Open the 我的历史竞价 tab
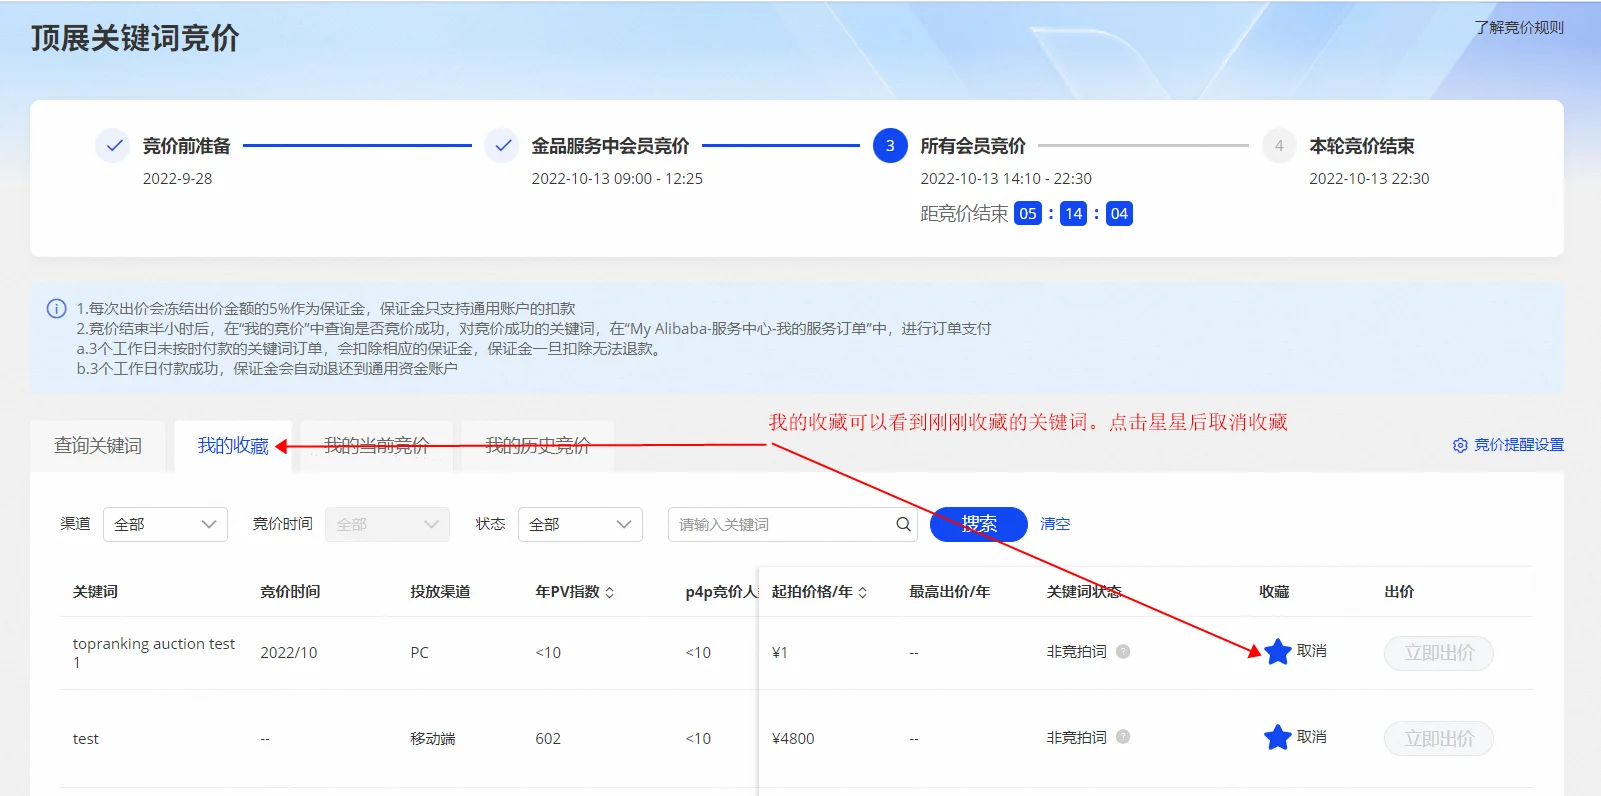Viewport: 1601px width, 796px height. [x=537, y=446]
